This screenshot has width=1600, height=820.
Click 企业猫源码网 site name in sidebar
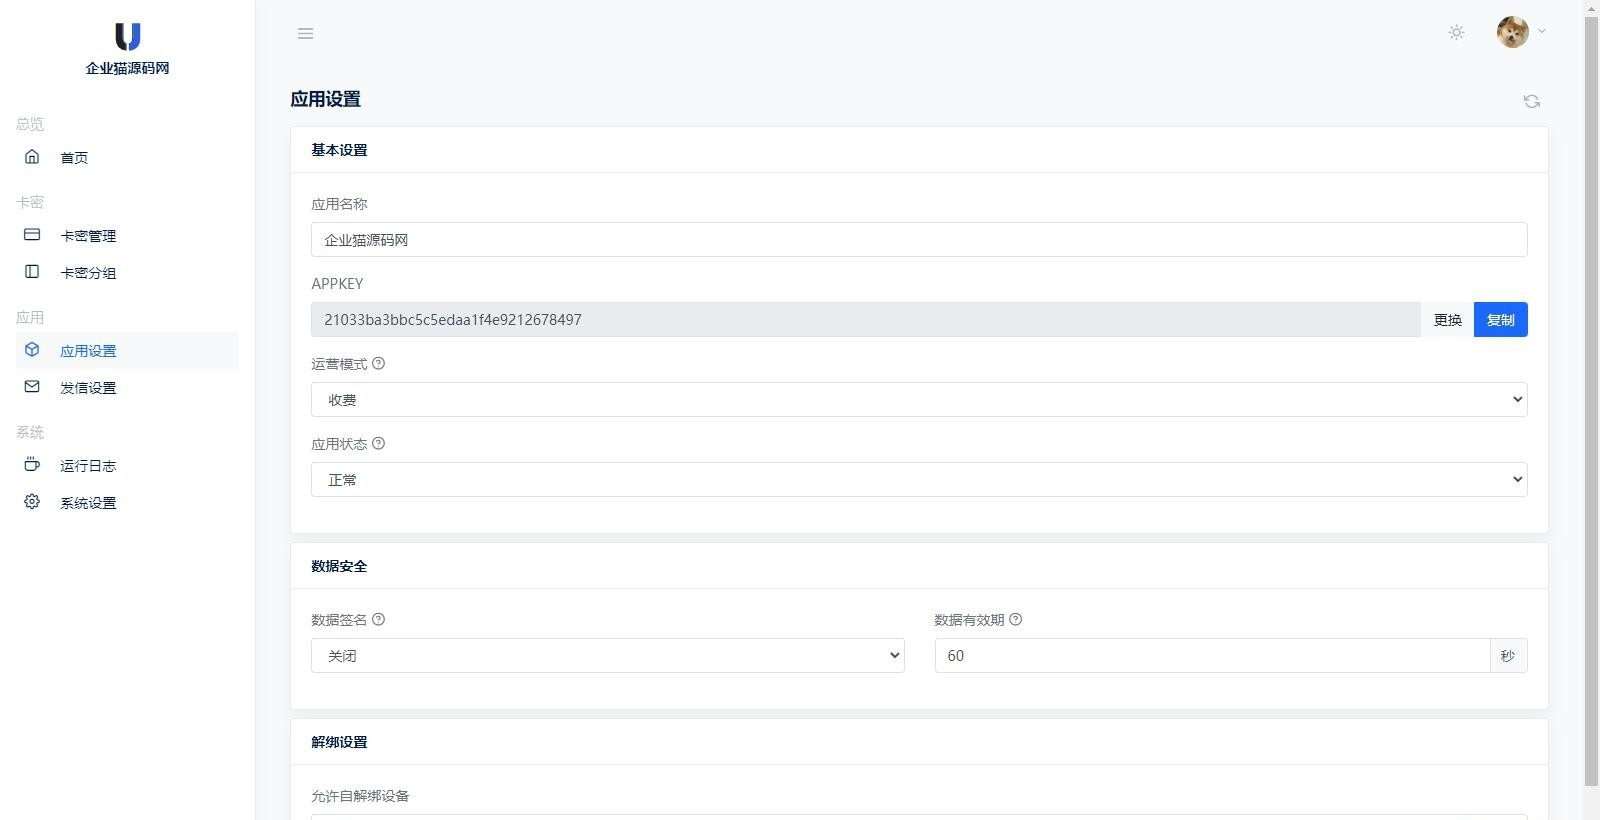pyautogui.click(x=127, y=68)
